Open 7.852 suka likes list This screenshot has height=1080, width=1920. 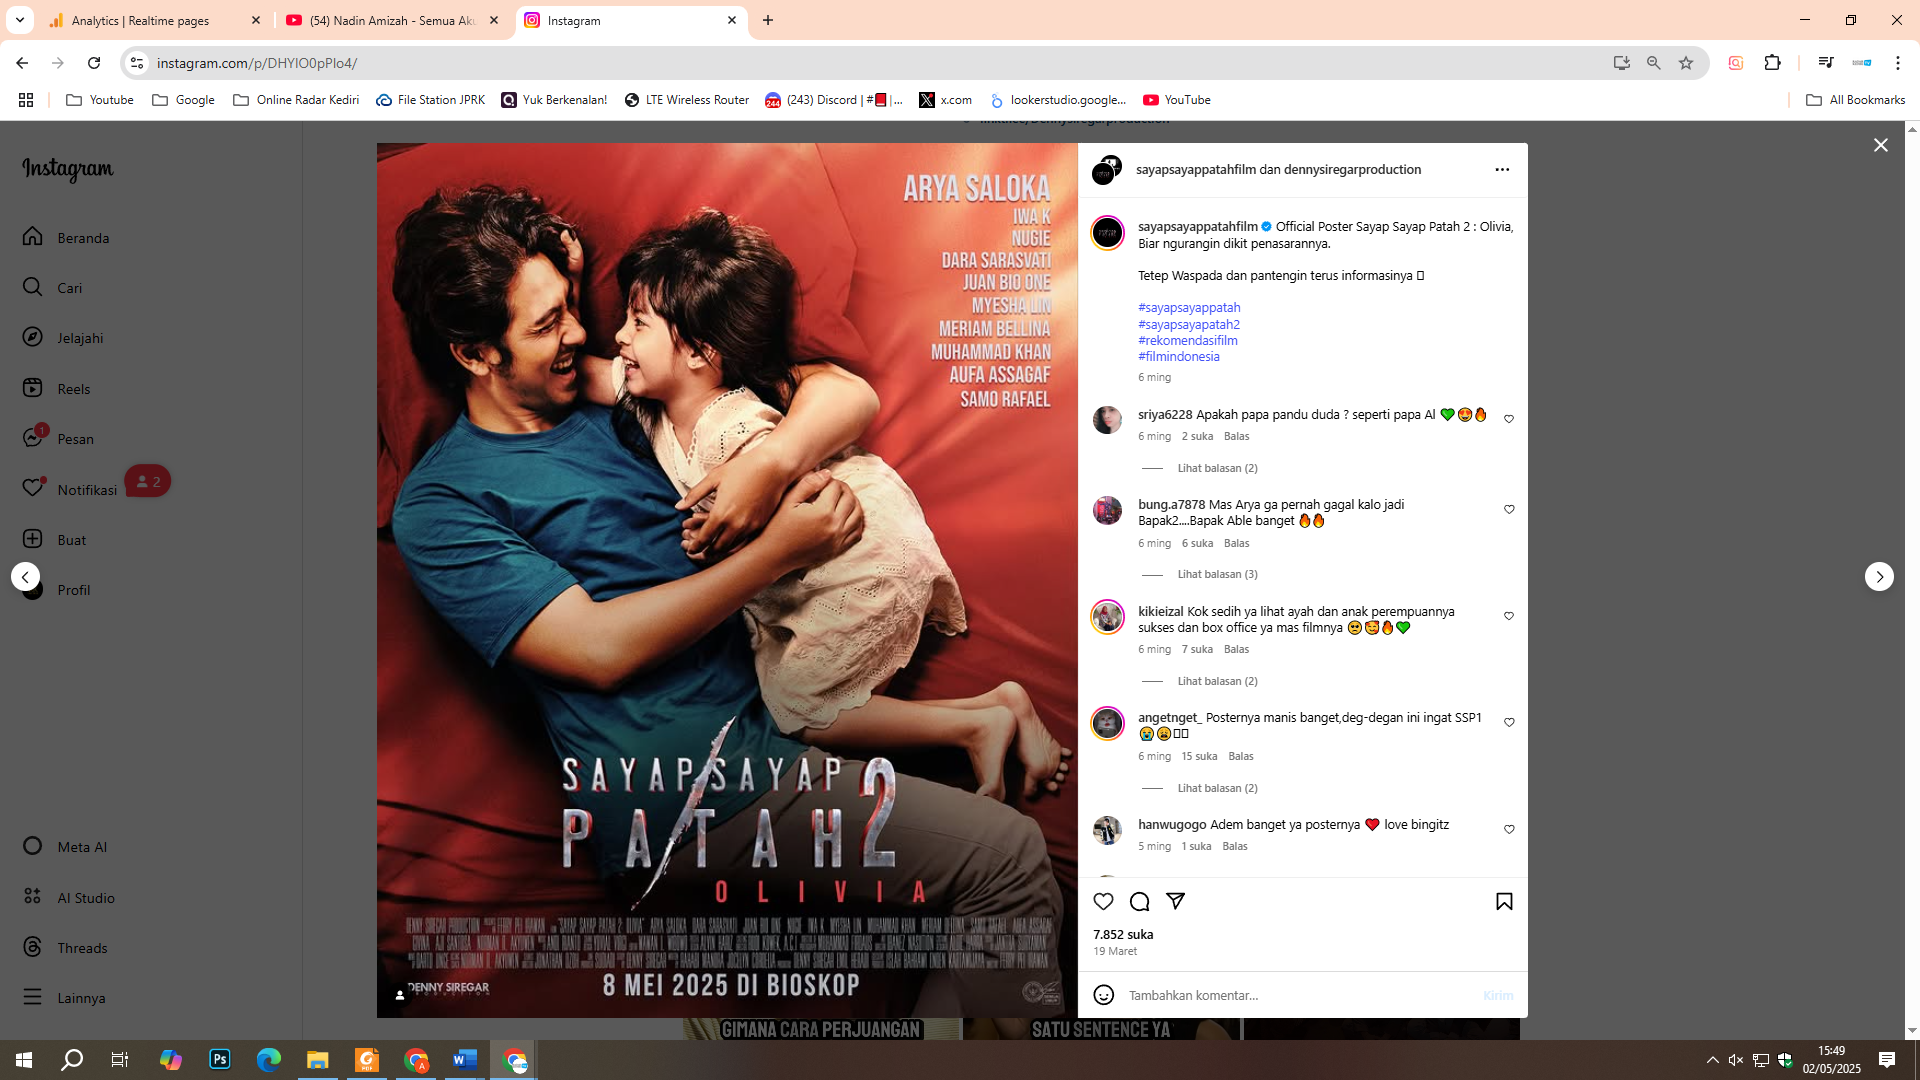coord(1123,934)
